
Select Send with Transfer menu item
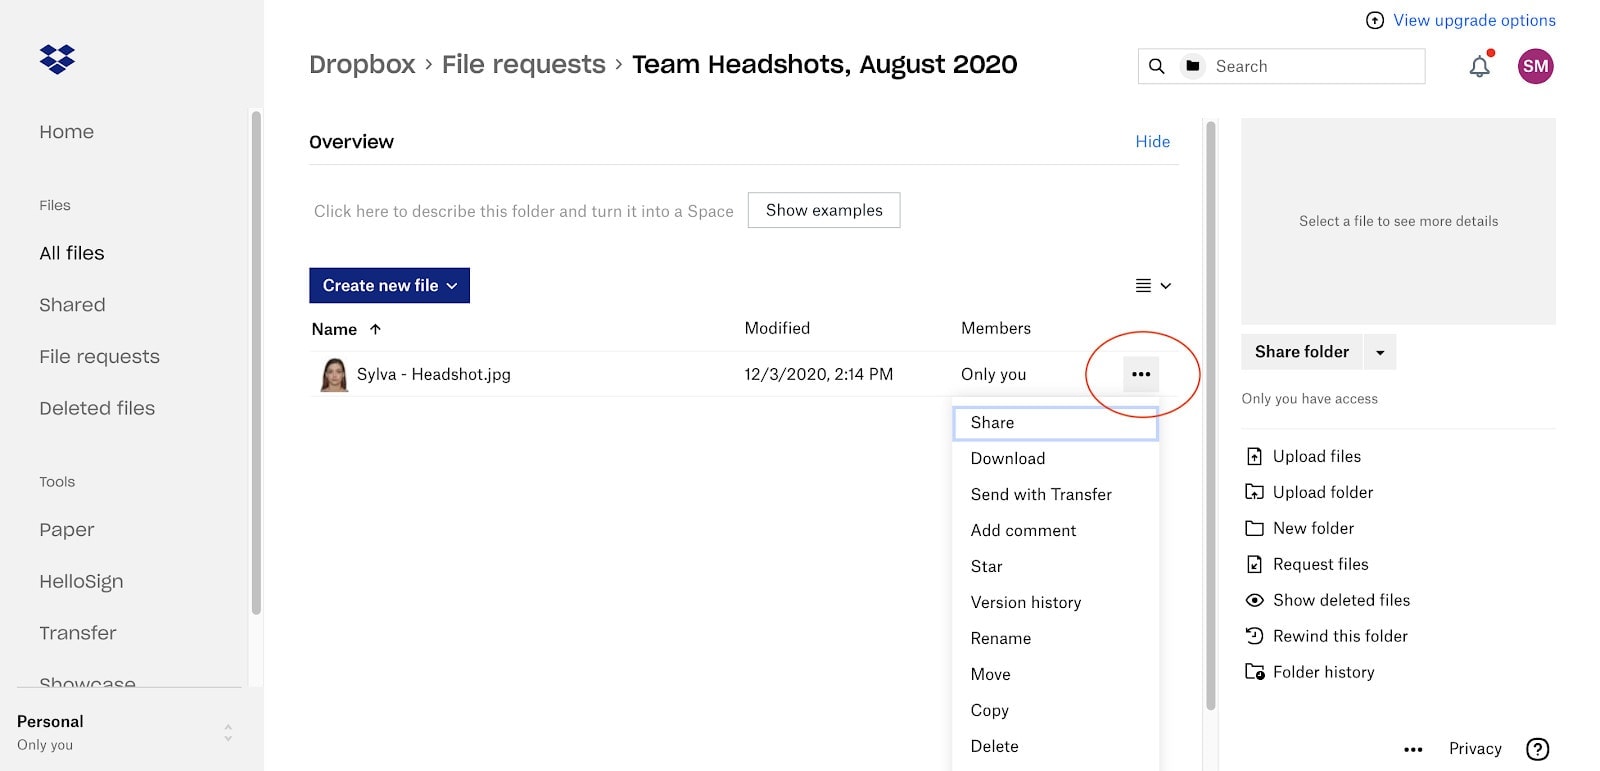coord(1055,495)
